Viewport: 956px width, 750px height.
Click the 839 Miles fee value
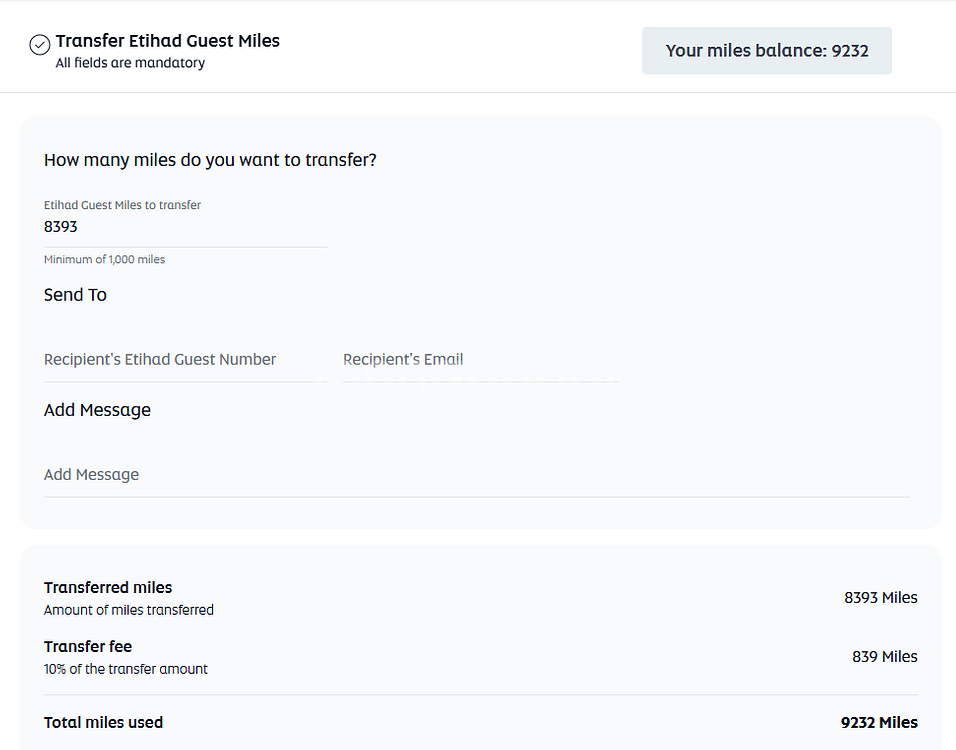click(x=884, y=657)
